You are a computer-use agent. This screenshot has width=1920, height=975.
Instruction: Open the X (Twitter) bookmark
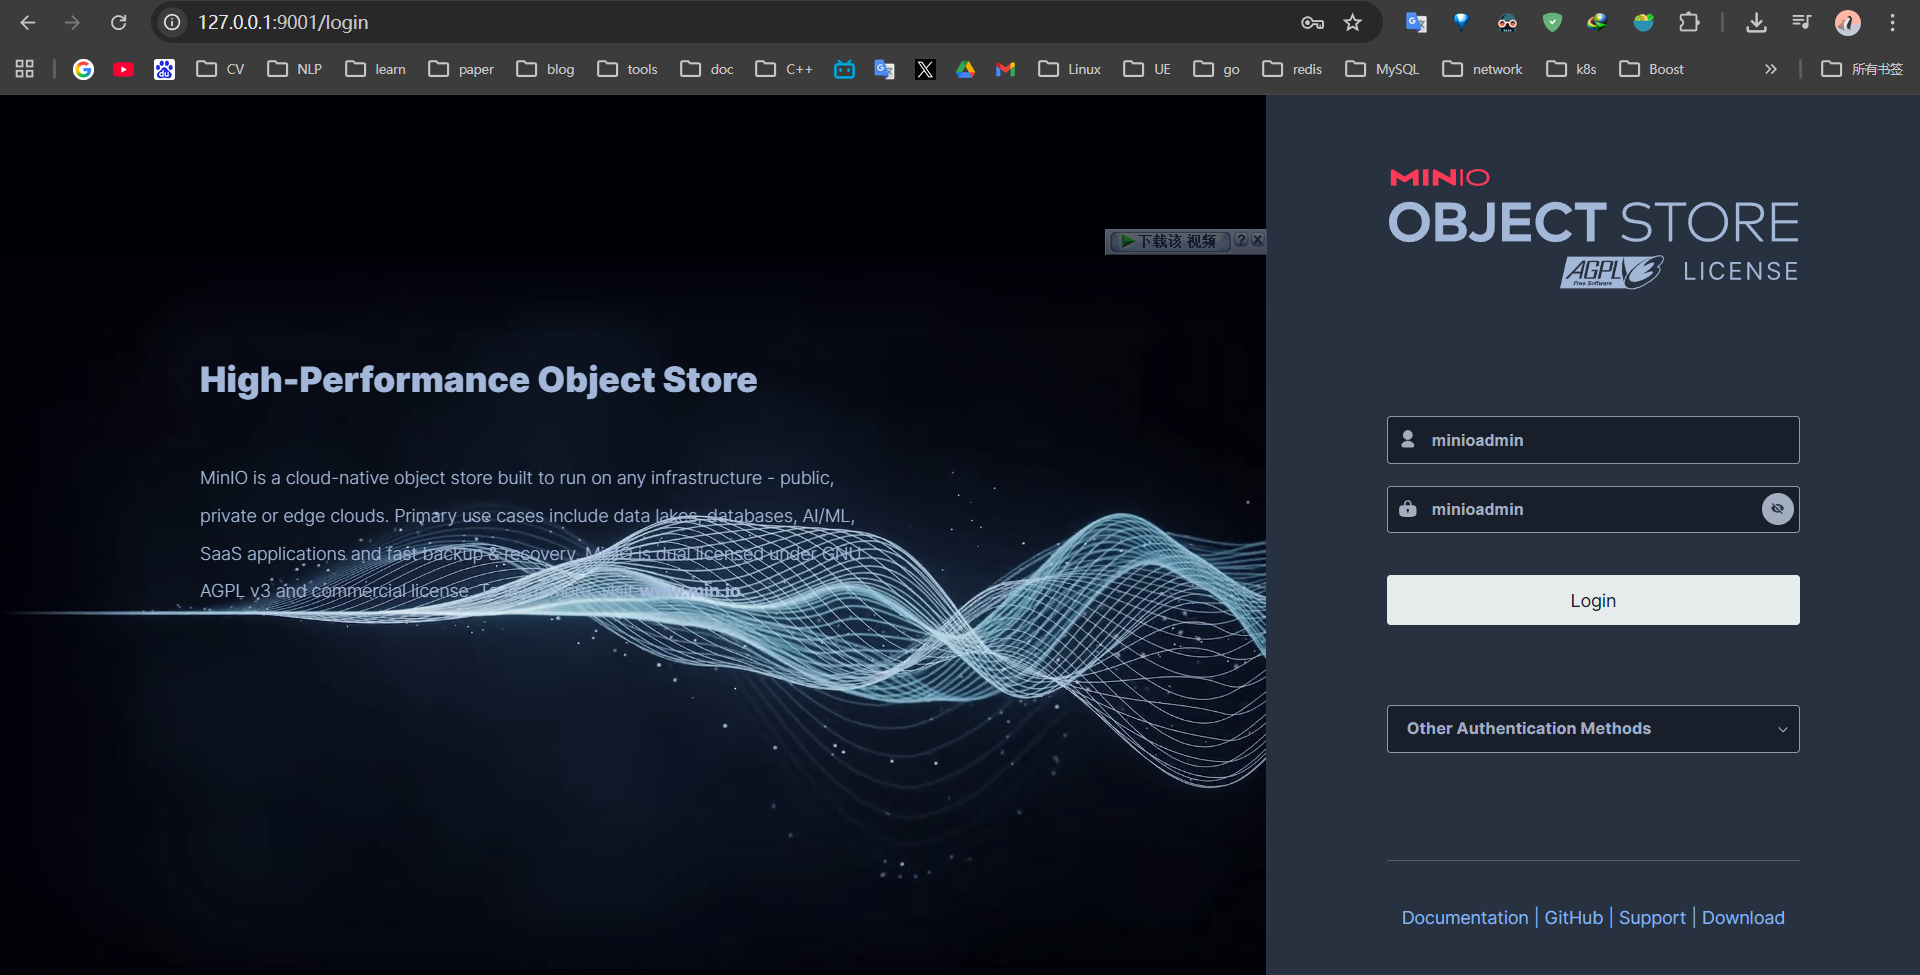pyautogui.click(x=925, y=69)
